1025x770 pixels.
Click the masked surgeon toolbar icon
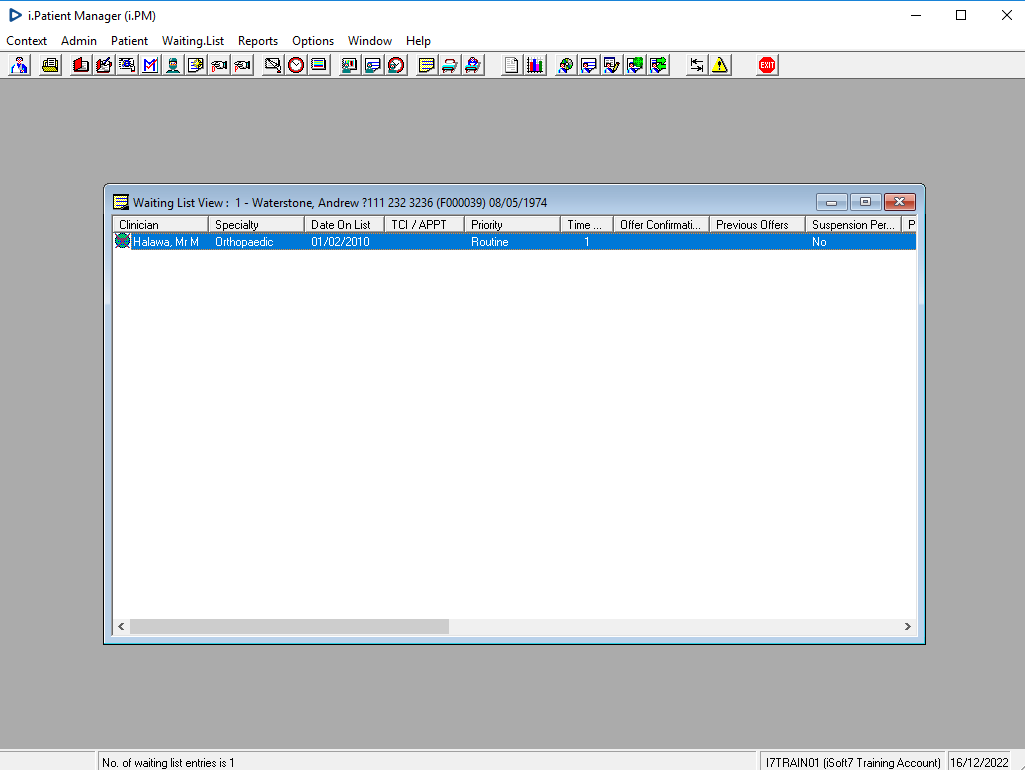(173, 65)
